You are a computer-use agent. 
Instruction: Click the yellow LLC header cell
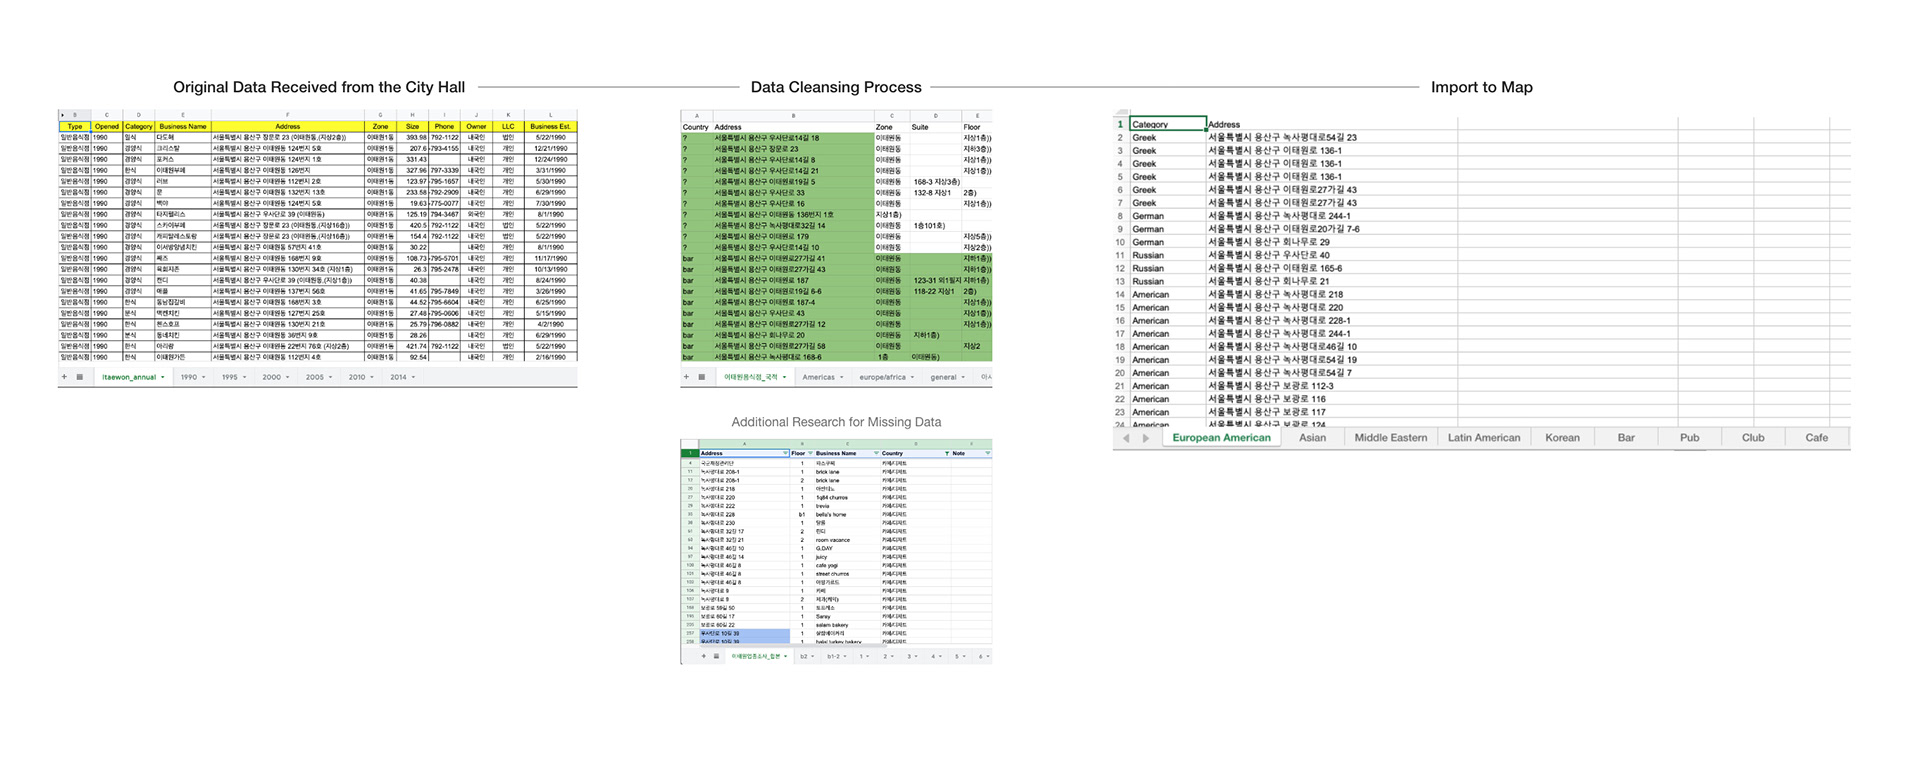tap(508, 126)
